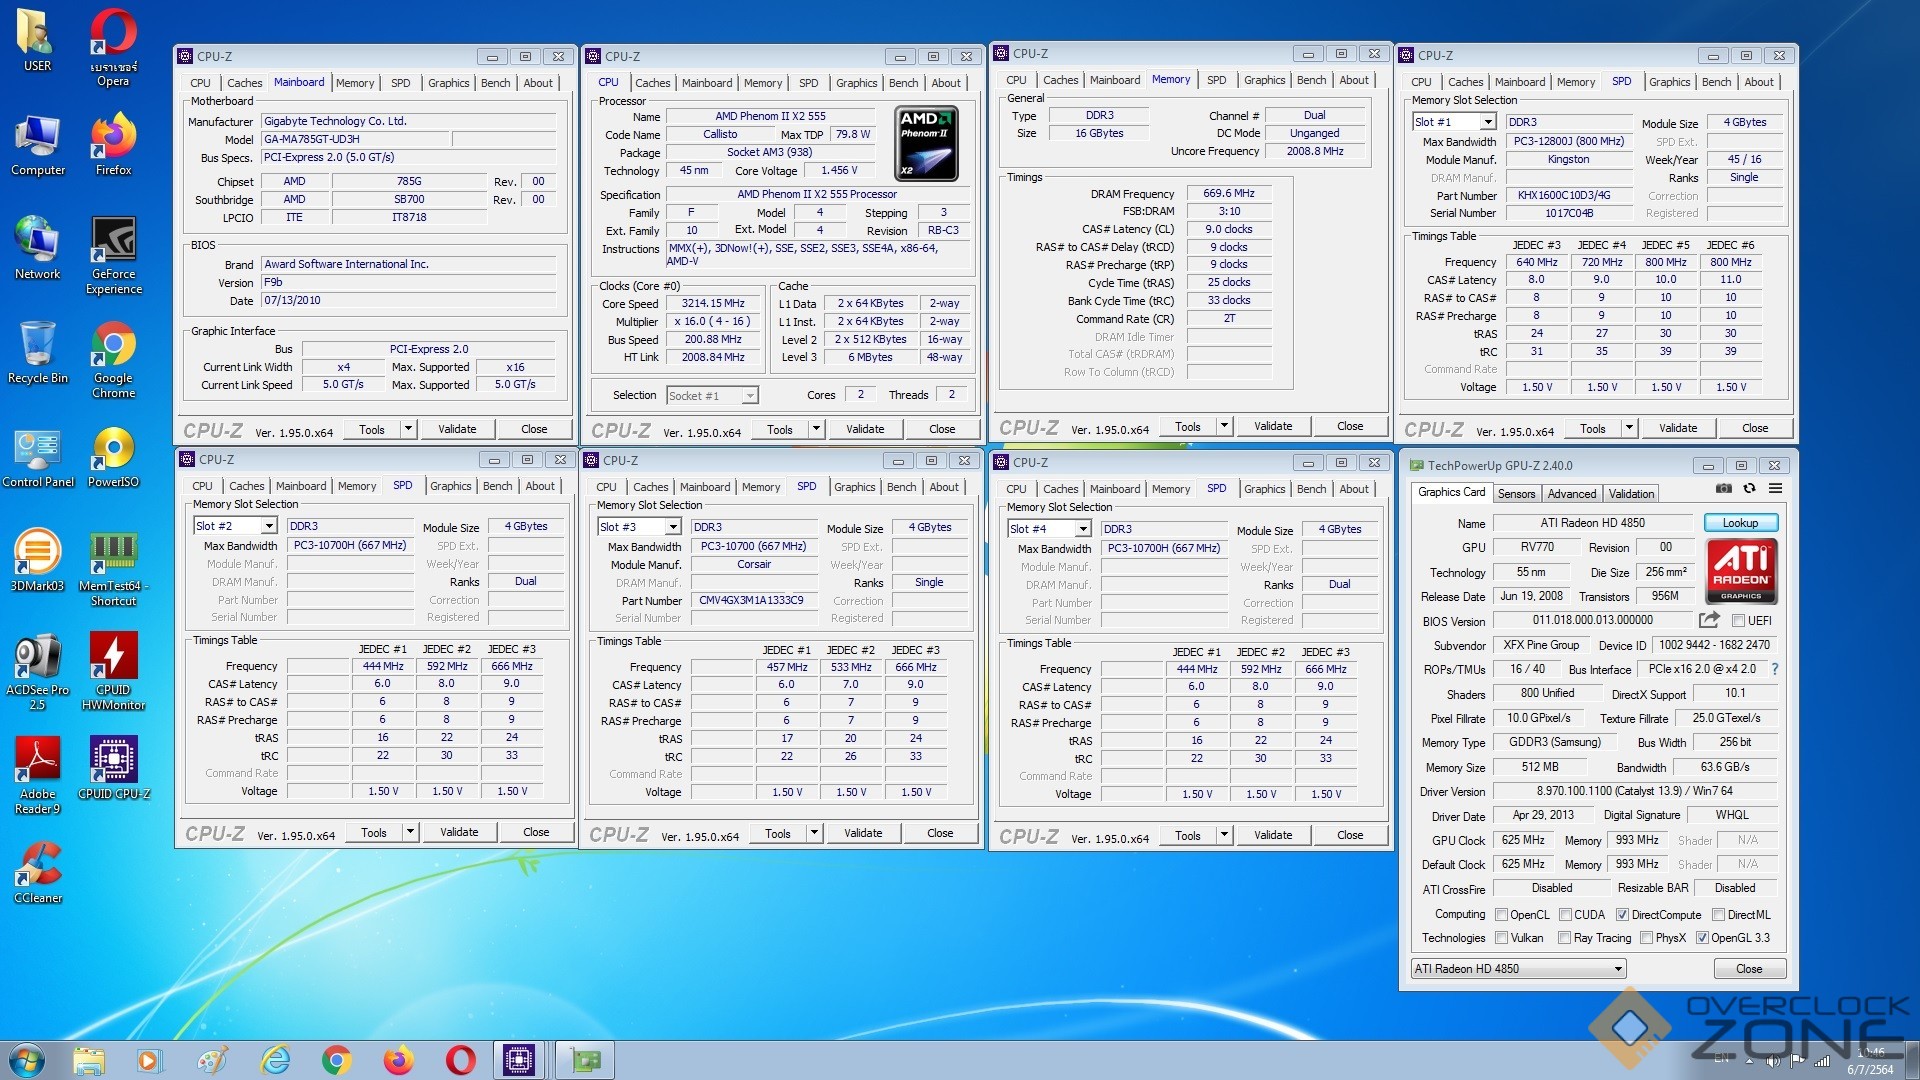Open the GPU-Z hamburger menu
The image size is (1920, 1080).
pyautogui.click(x=1775, y=489)
